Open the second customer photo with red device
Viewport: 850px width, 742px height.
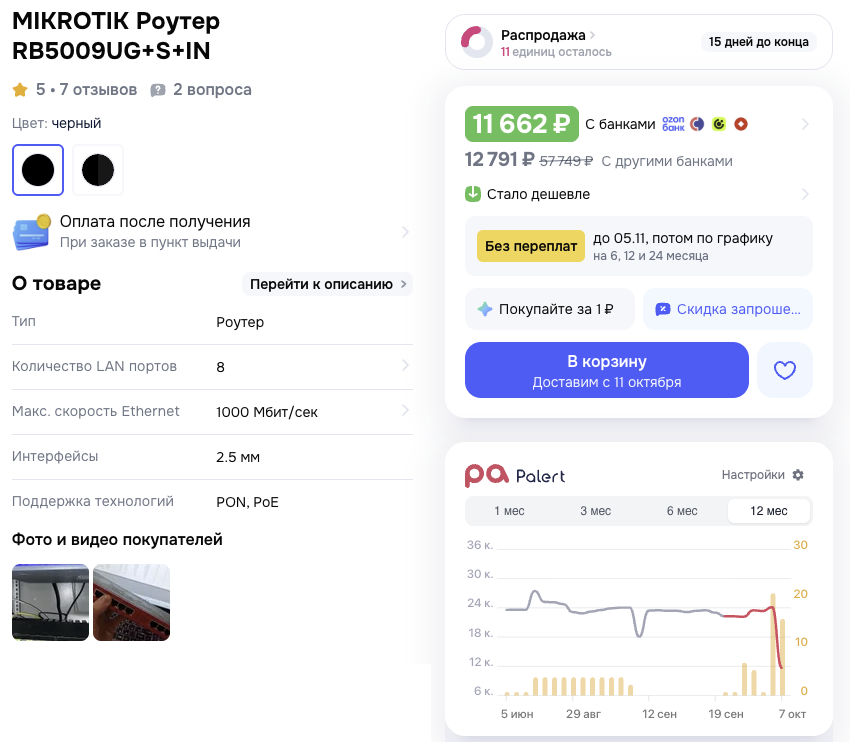pos(132,602)
